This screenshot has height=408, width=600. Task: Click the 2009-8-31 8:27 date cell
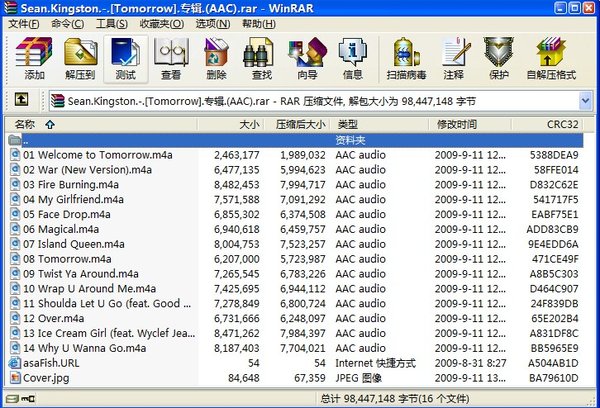tap(470, 363)
